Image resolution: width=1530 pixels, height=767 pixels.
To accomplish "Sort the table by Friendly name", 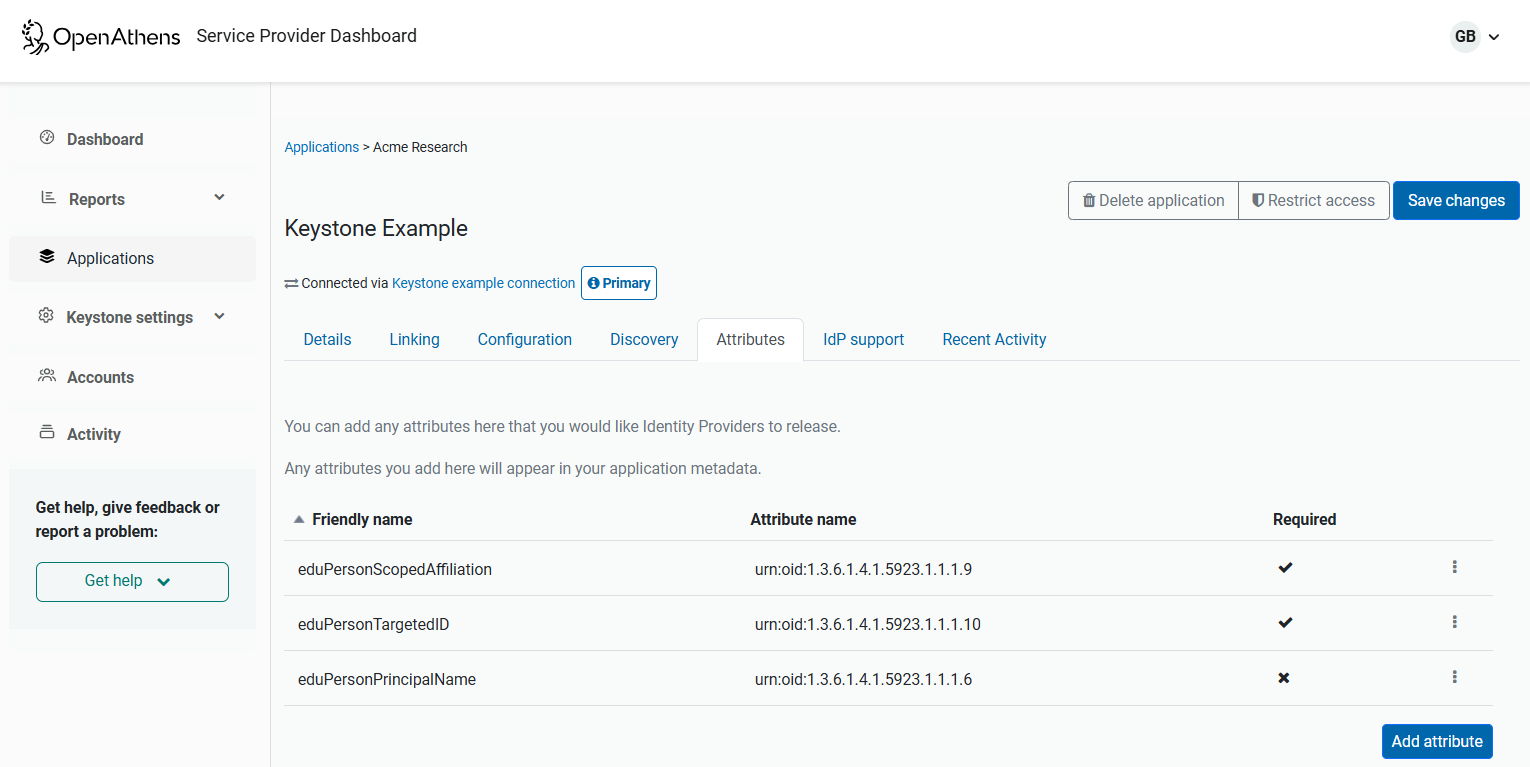I will pos(362,519).
